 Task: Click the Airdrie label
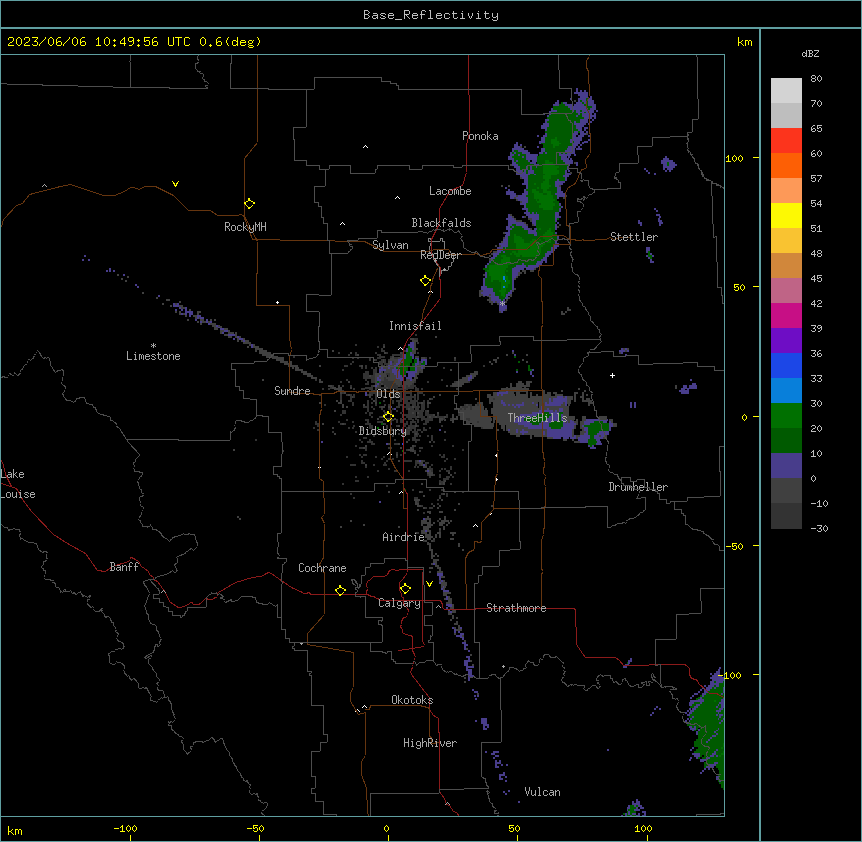pyautogui.click(x=403, y=537)
